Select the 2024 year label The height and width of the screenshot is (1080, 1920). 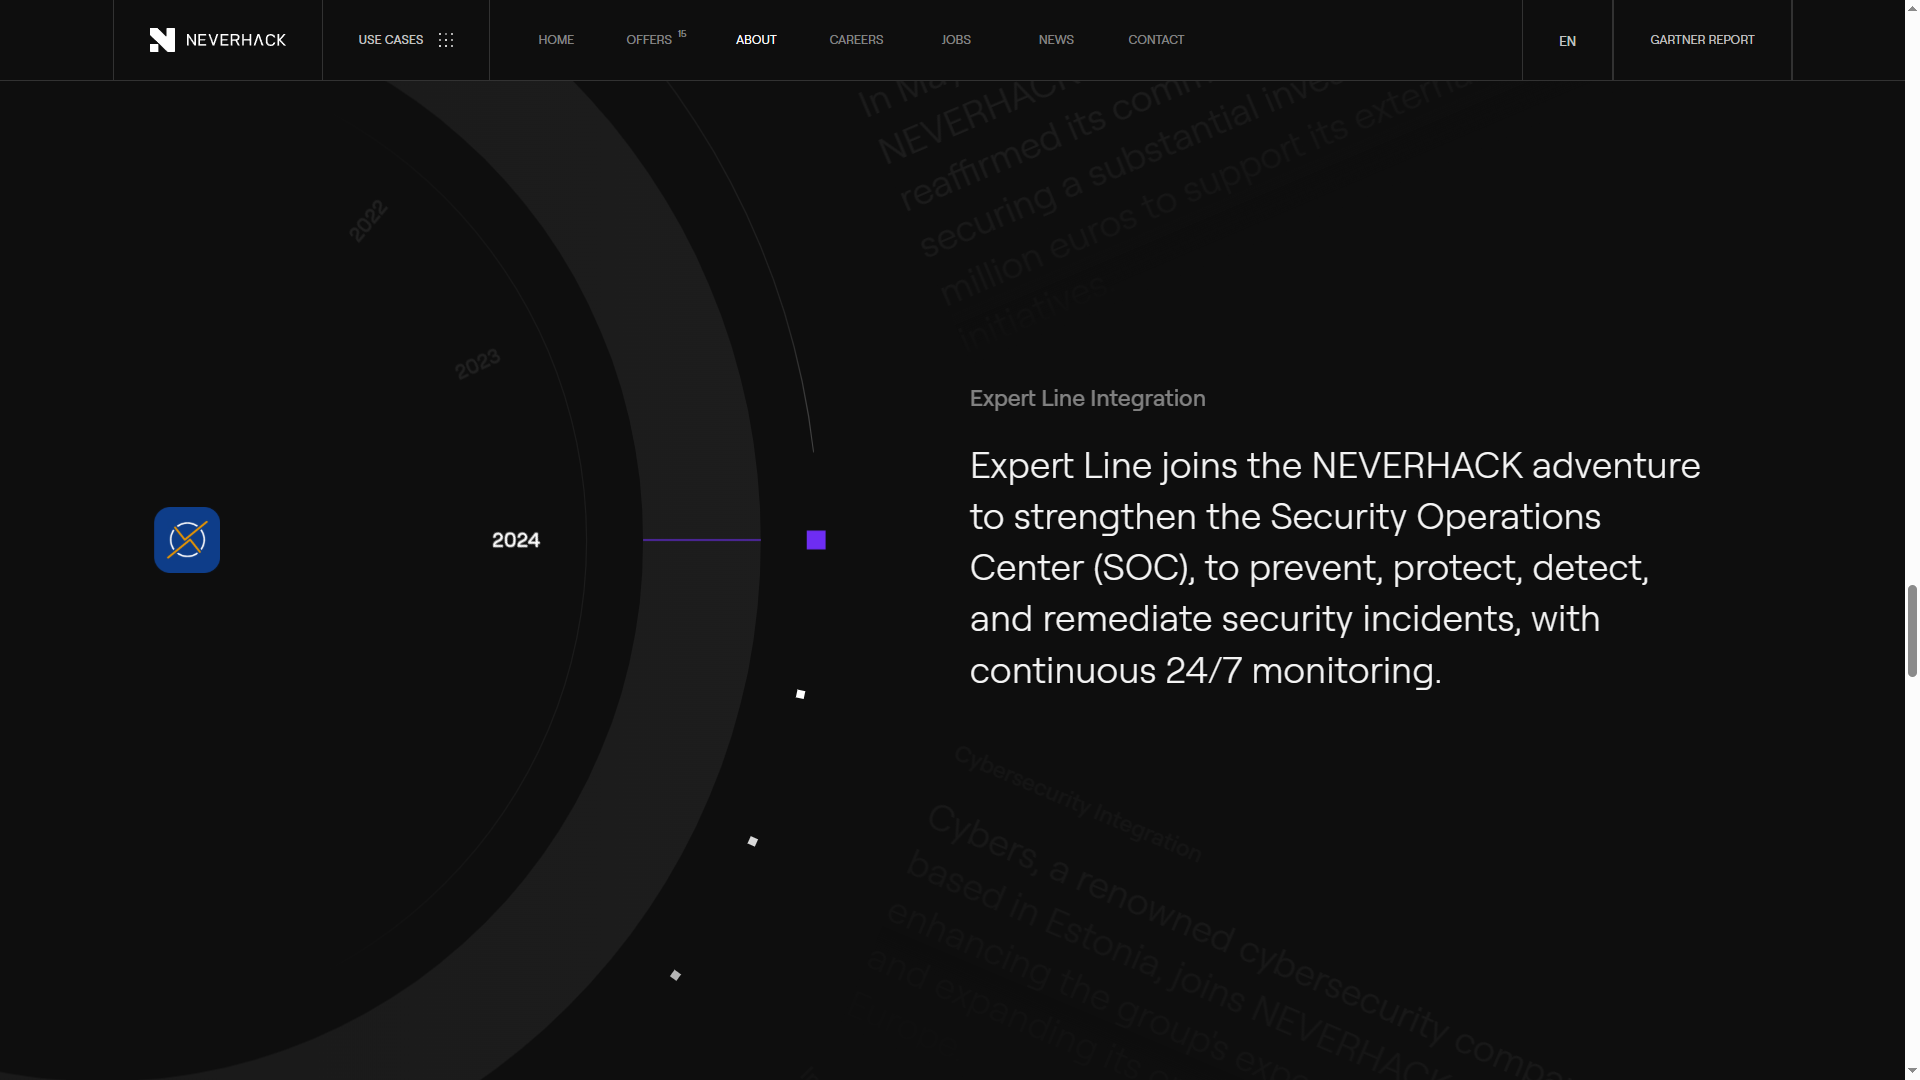[516, 540]
